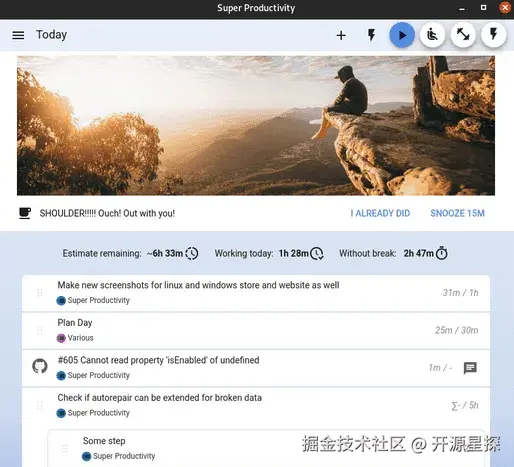Click the 1h 28m working today value
The height and width of the screenshot is (467, 514).
294,253
